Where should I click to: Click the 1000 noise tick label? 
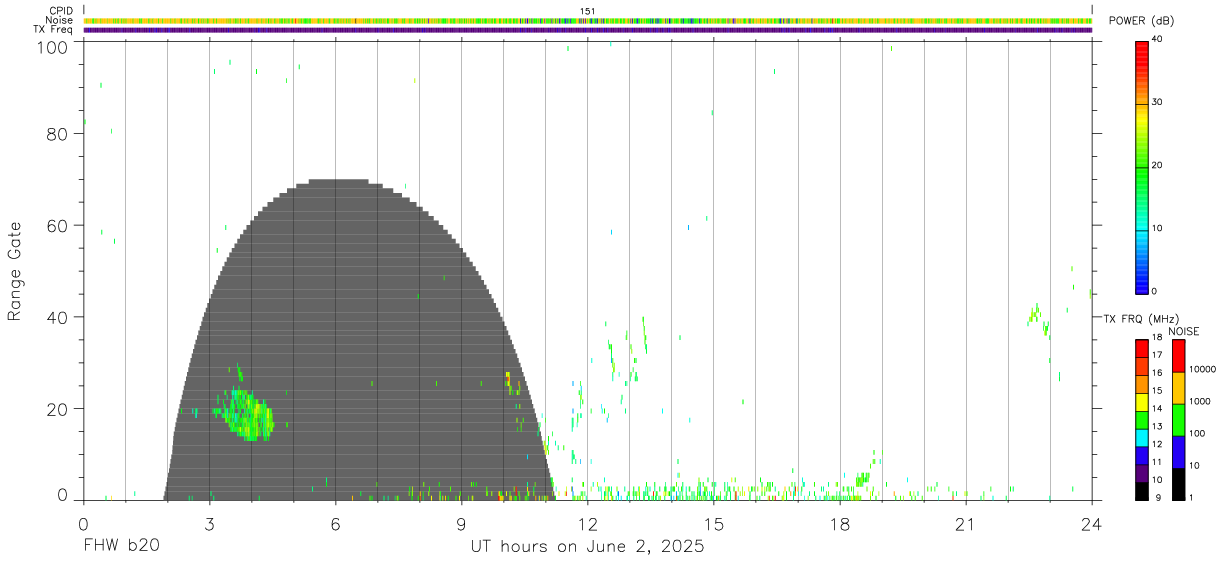[x=1201, y=401]
